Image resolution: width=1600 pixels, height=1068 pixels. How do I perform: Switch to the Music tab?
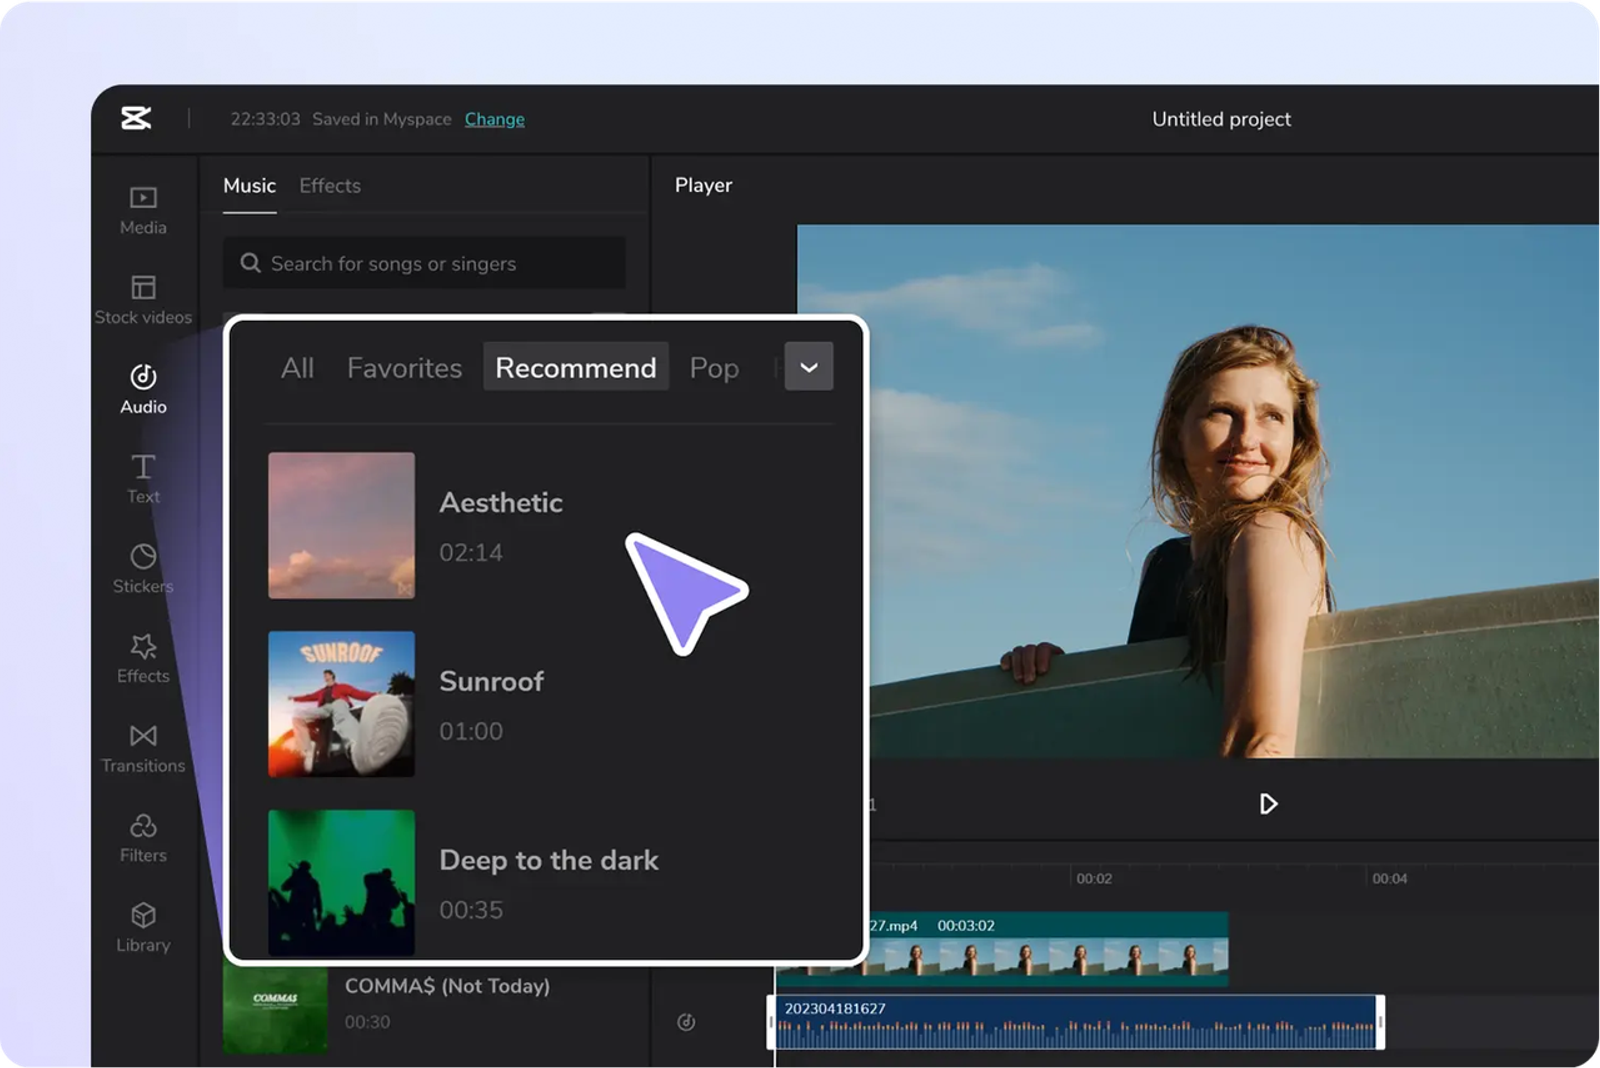(249, 186)
